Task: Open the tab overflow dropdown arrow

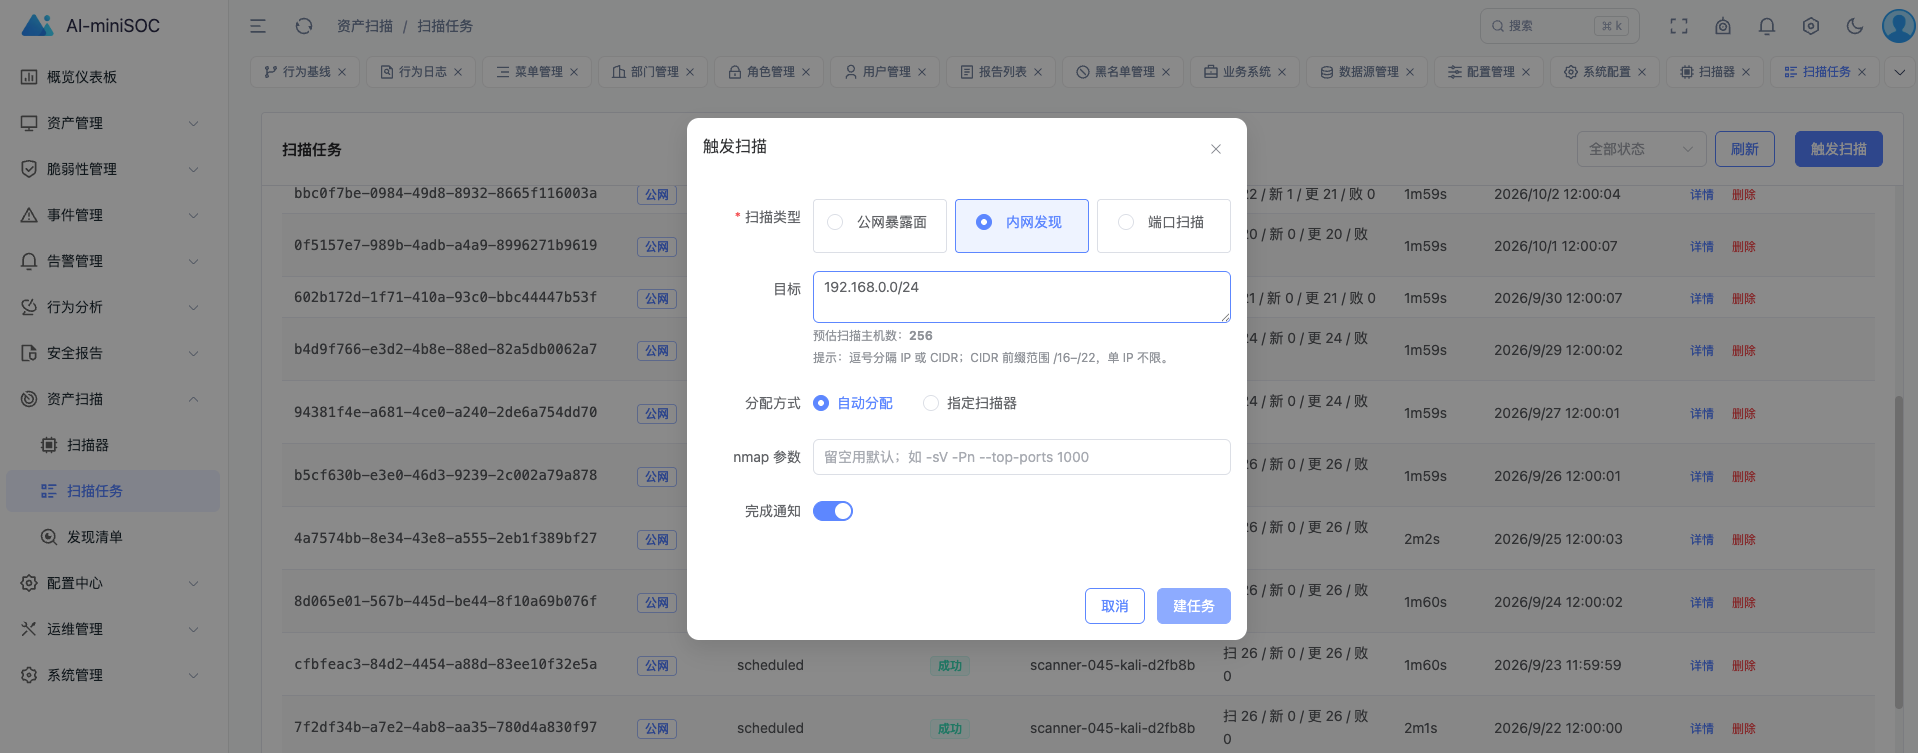Action: click(1900, 72)
